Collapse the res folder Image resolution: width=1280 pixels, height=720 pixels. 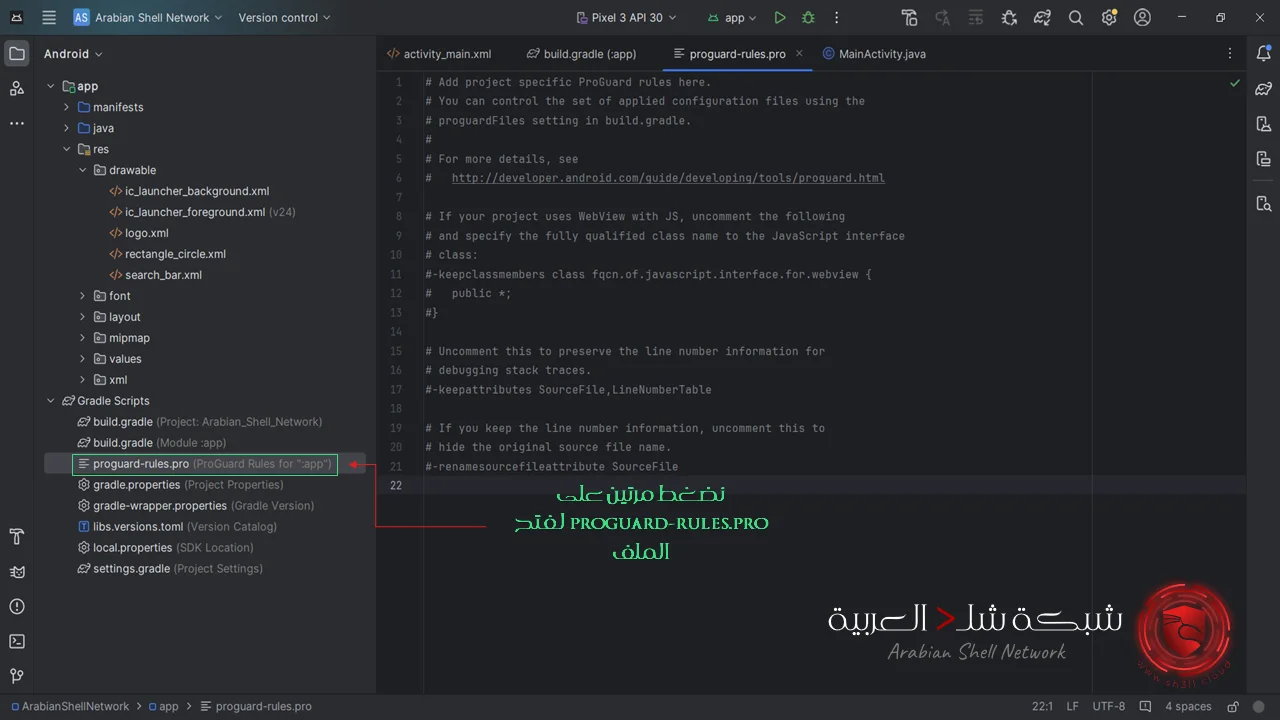tap(67, 149)
